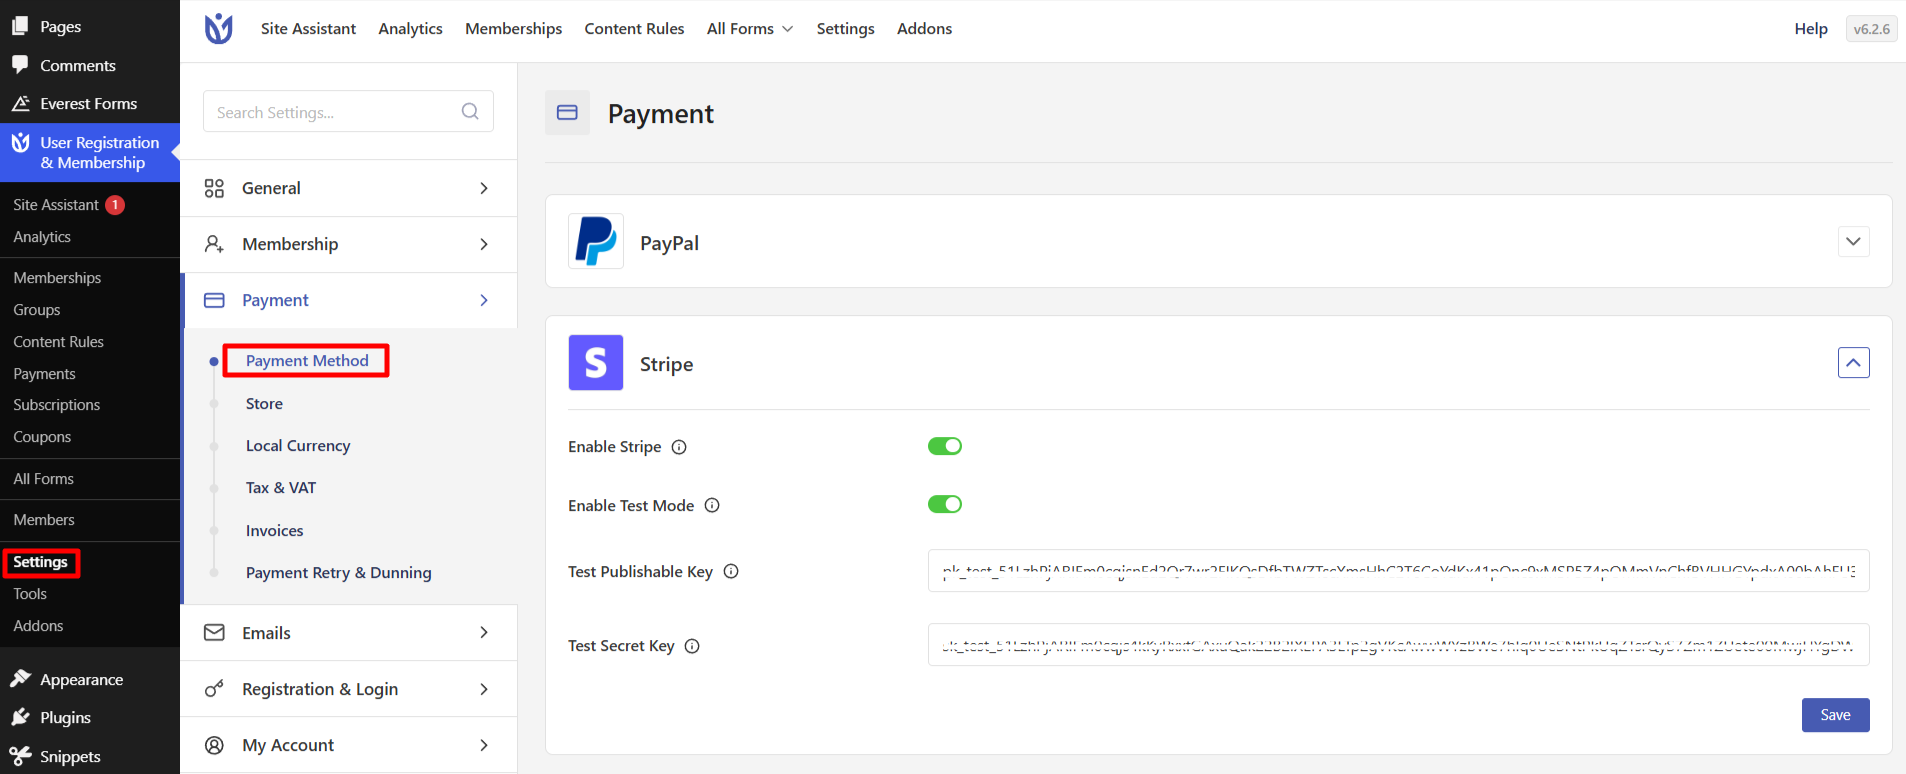Open Payment Retry & Dunning settings

pos(339,573)
